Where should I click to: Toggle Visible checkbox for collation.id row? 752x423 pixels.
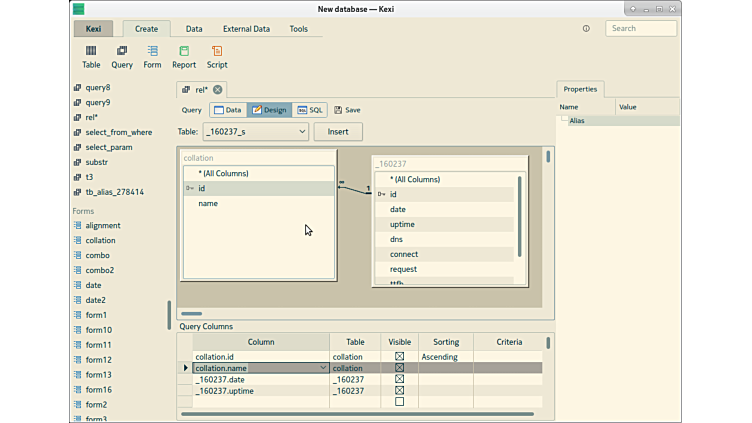click(399, 357)
